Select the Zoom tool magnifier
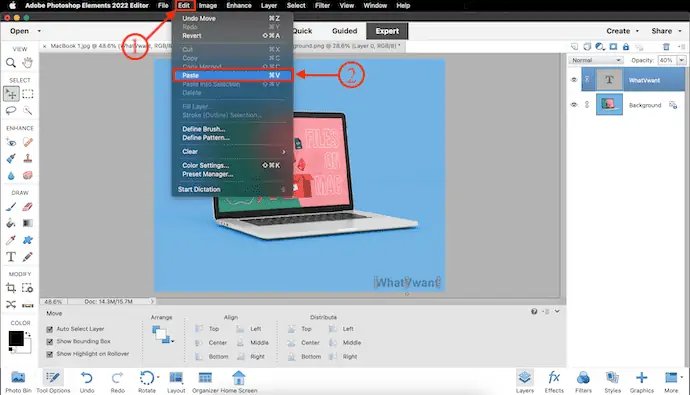Image resolution: width=690 pixels, height=395 pixels. click(x=11, y=63)
